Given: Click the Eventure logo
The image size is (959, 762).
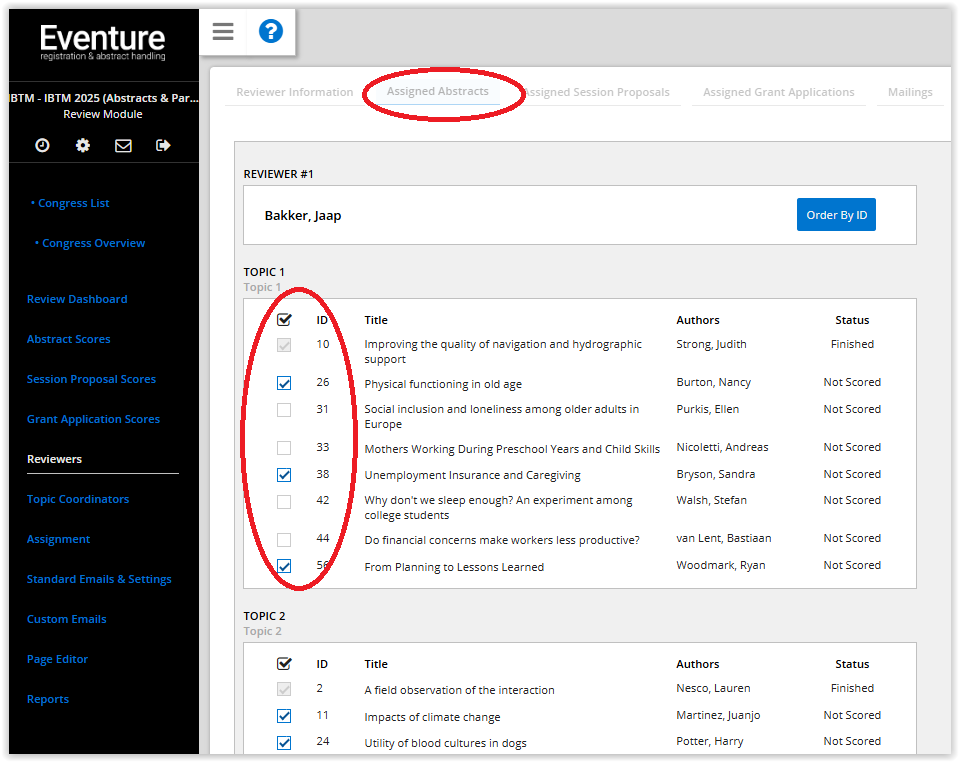Looking at the screenshot, I should pos(103,42).
